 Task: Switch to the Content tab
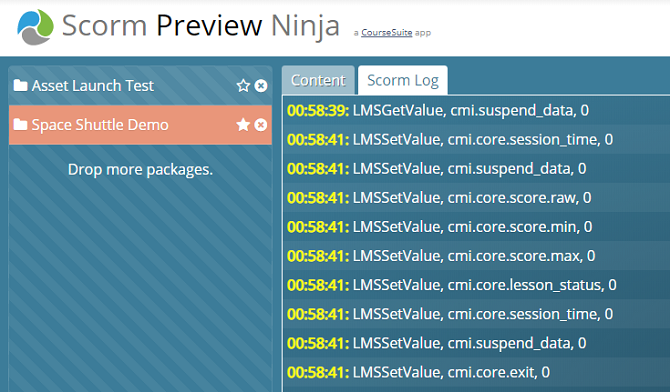tap(318, 80)
